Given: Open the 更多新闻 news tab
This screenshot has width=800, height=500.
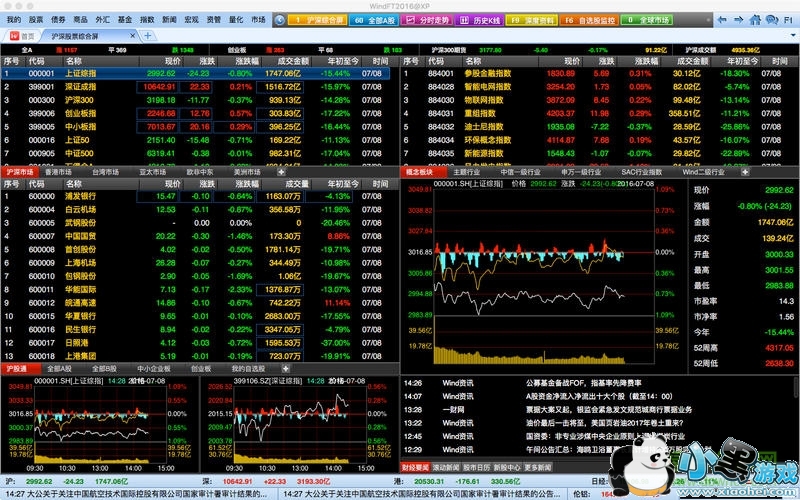Looking at the screenshot, I should [x=538, y=467].
